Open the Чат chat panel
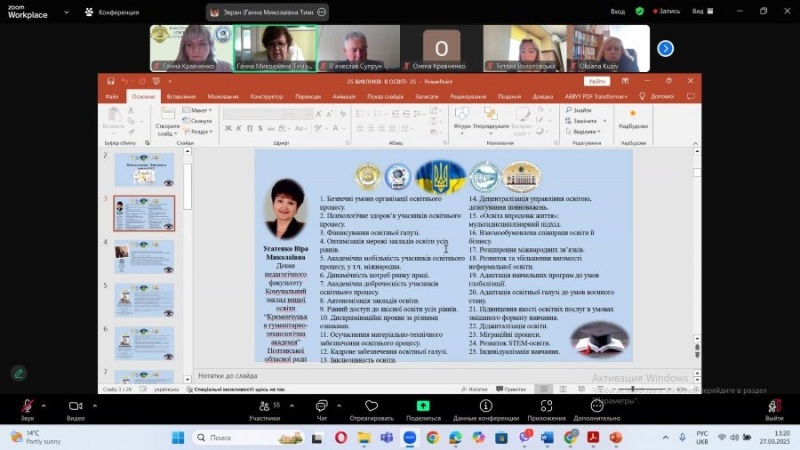The height and width of the screenshot is (450, 800). coord(322,406)
